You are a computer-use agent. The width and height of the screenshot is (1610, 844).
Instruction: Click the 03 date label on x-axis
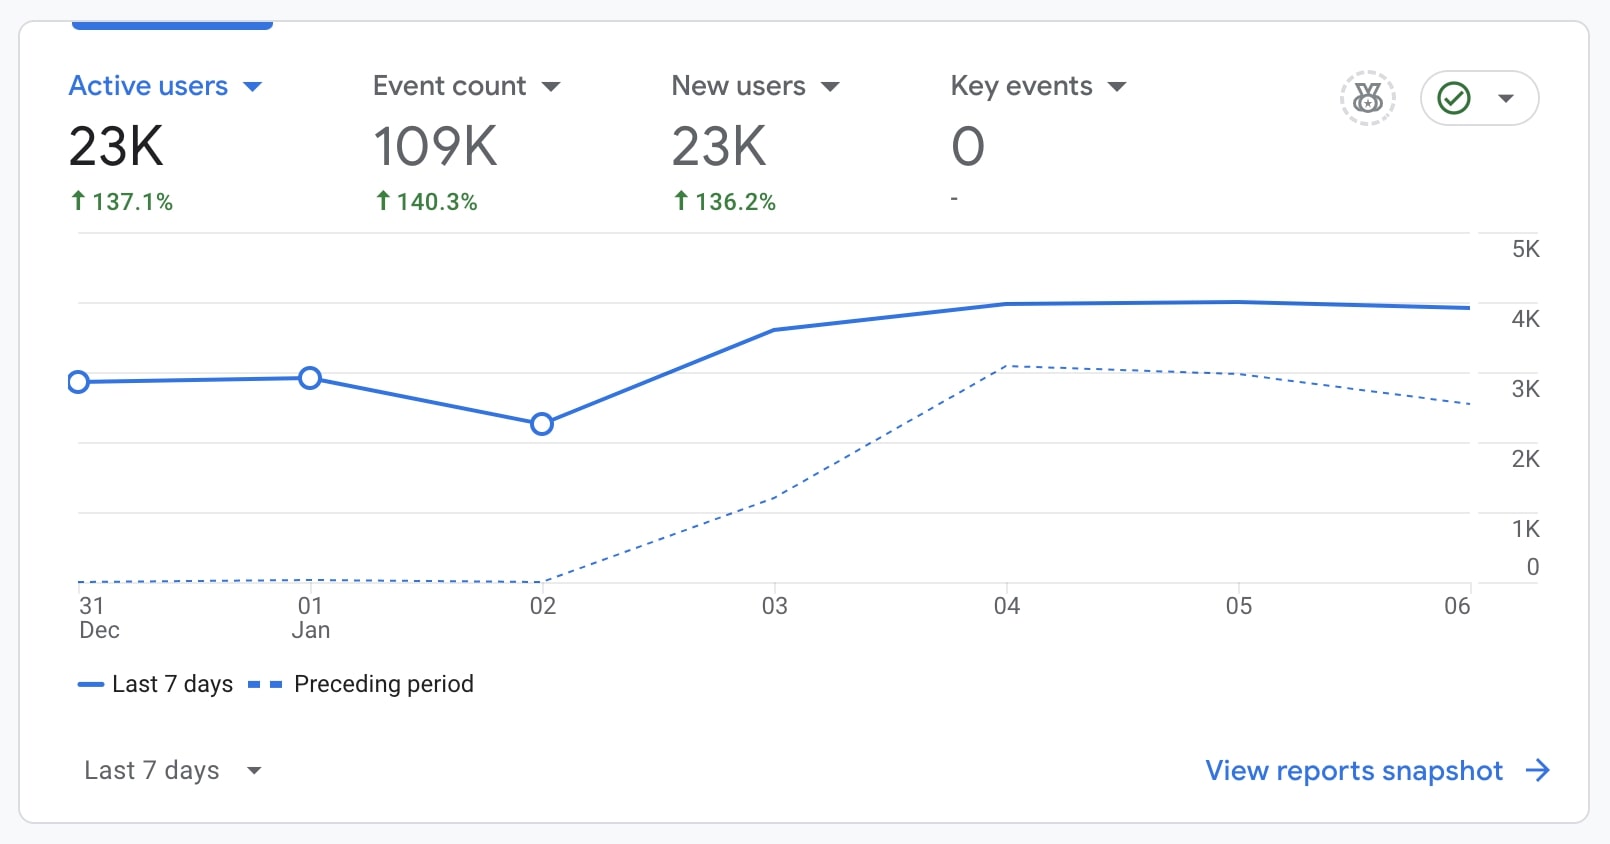pyautogui.click(x=775, y=606)
